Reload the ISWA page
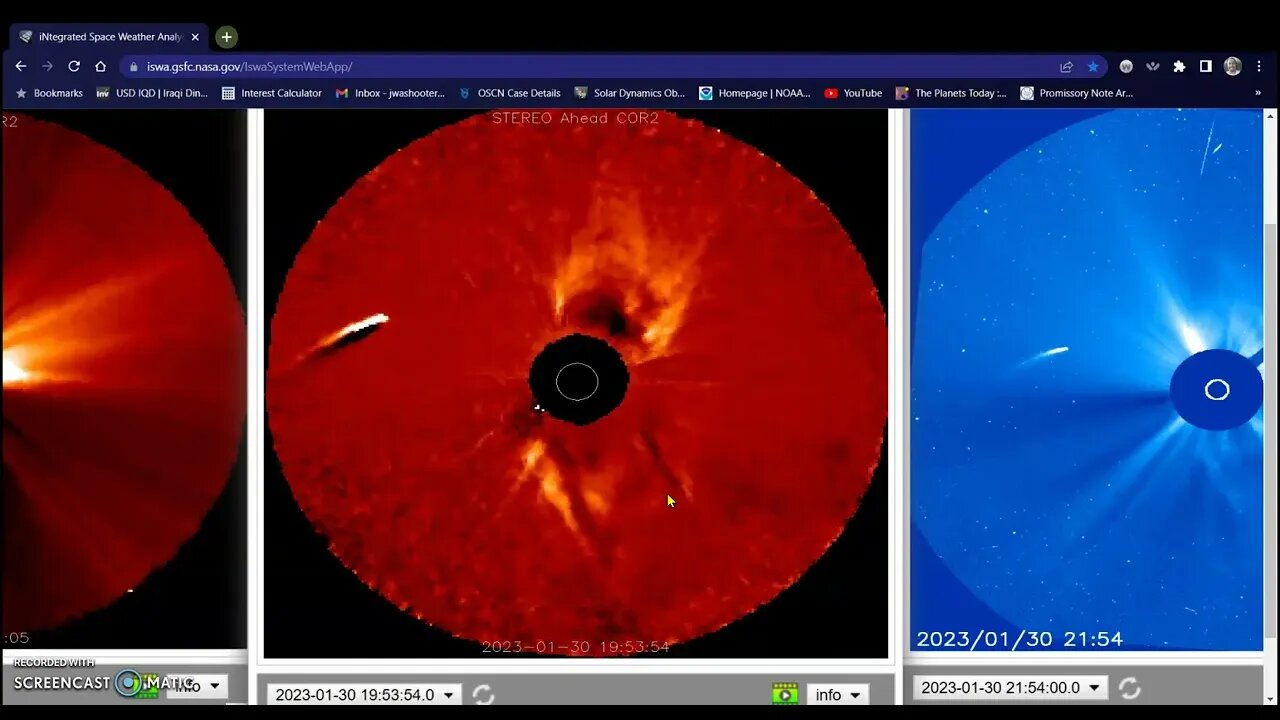 (x=74, y=66)
